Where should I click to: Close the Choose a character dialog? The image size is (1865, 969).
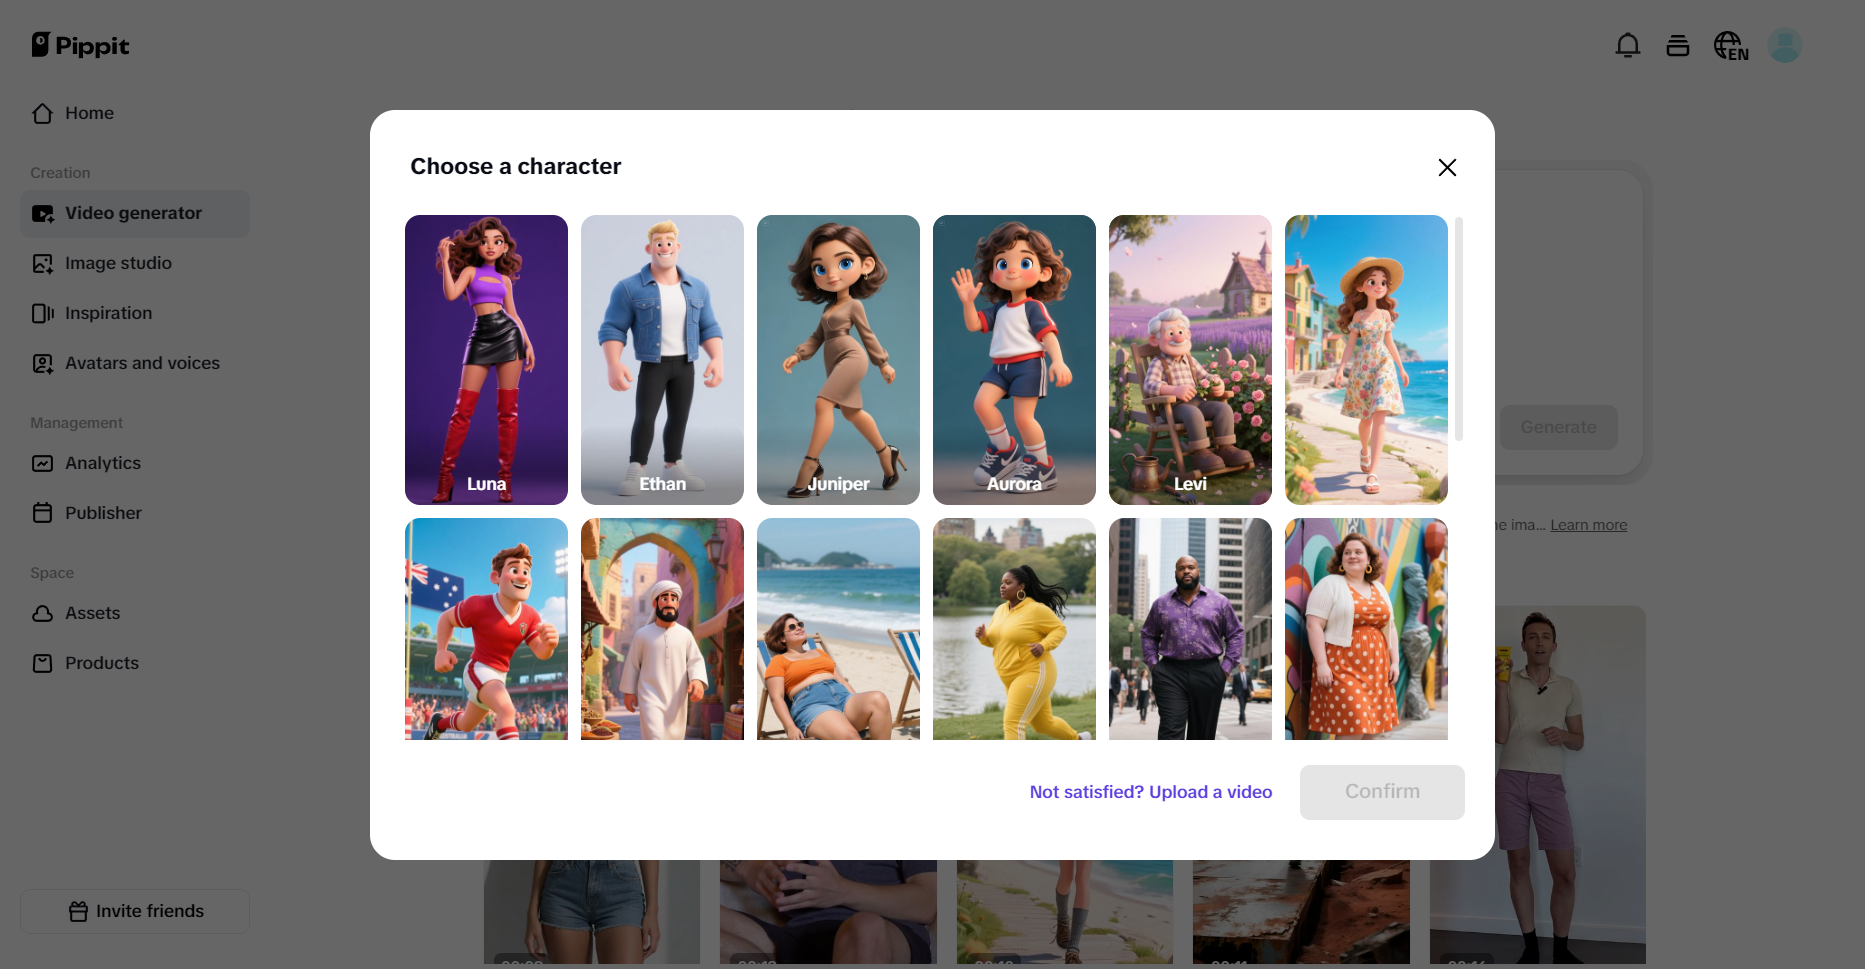coord(1447,167)
